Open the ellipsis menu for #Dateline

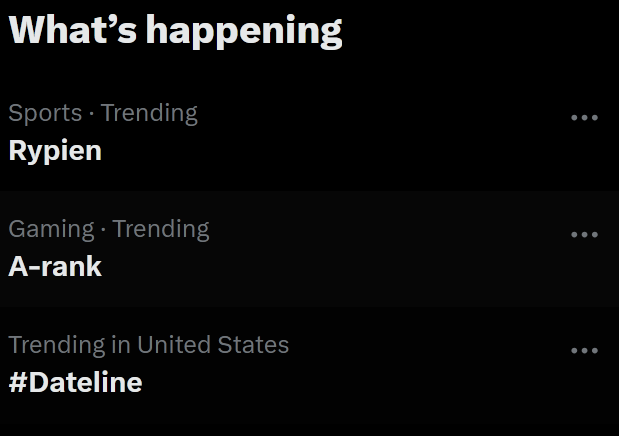point(584,351)
